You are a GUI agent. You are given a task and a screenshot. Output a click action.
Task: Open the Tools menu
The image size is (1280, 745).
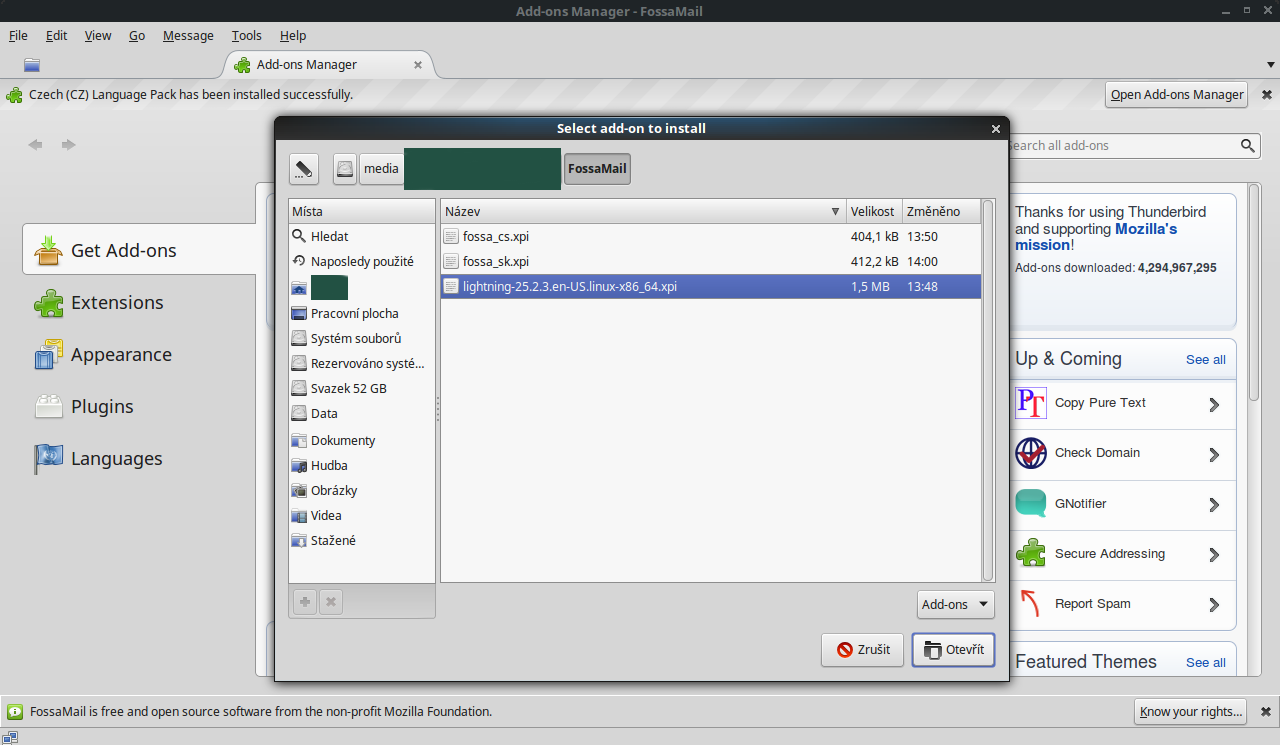point(247,35)
